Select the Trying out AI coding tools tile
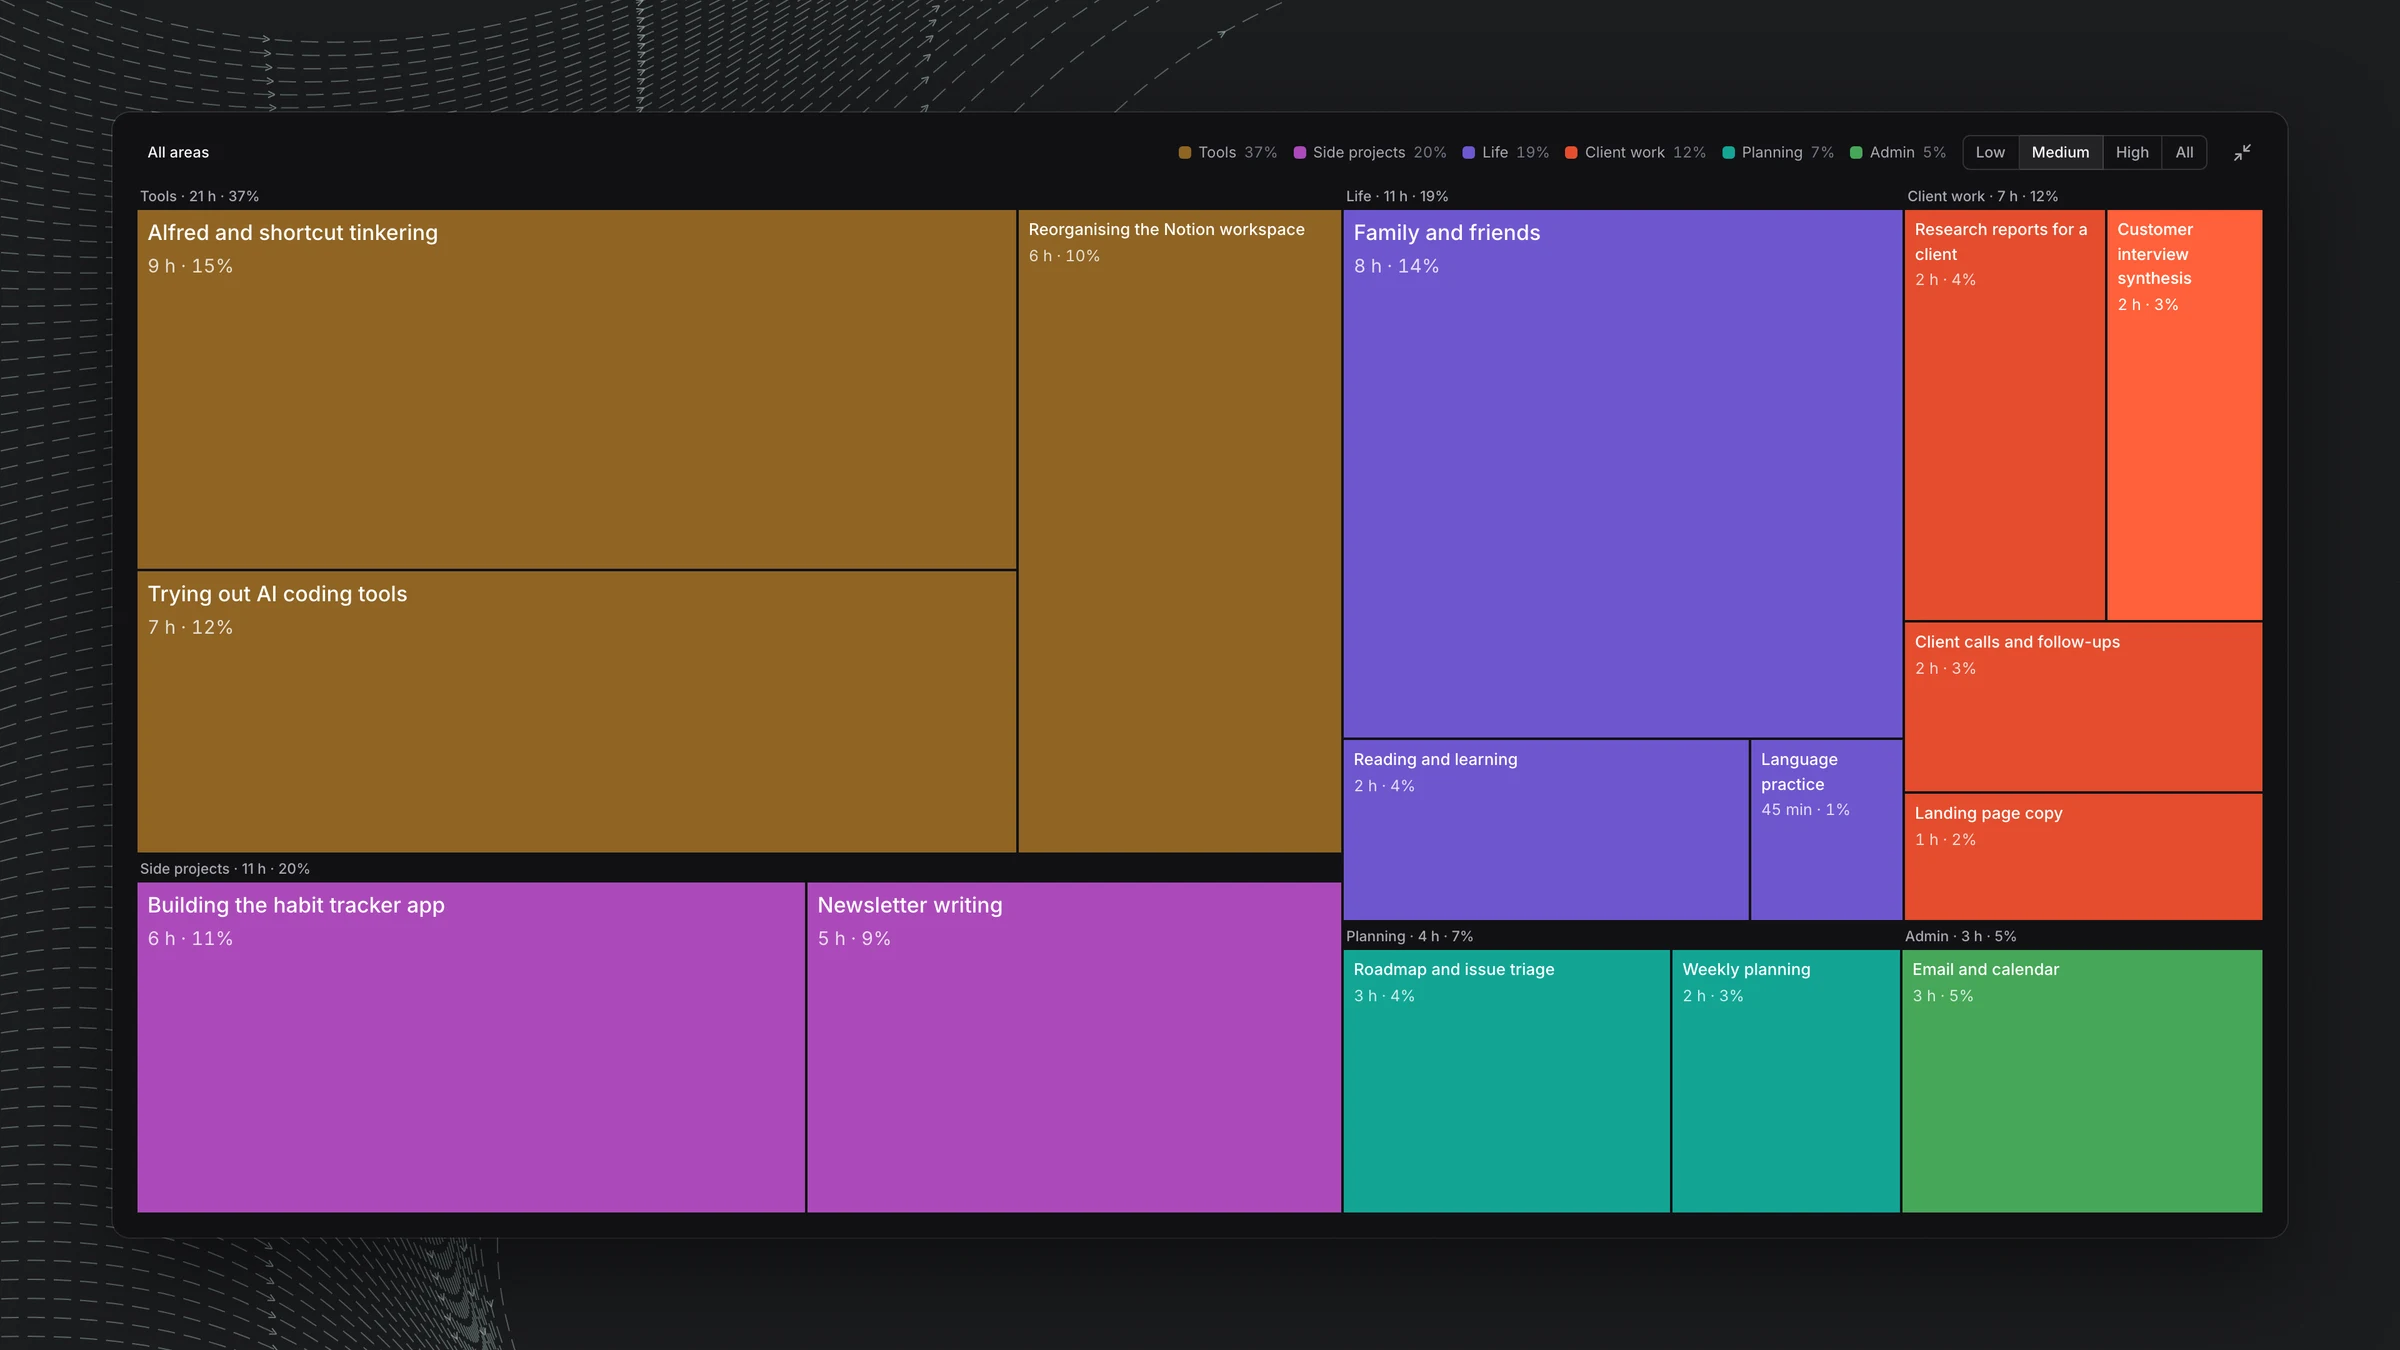The height and width of the screenshot is (1350, 2400). click(x=577, y=712)
